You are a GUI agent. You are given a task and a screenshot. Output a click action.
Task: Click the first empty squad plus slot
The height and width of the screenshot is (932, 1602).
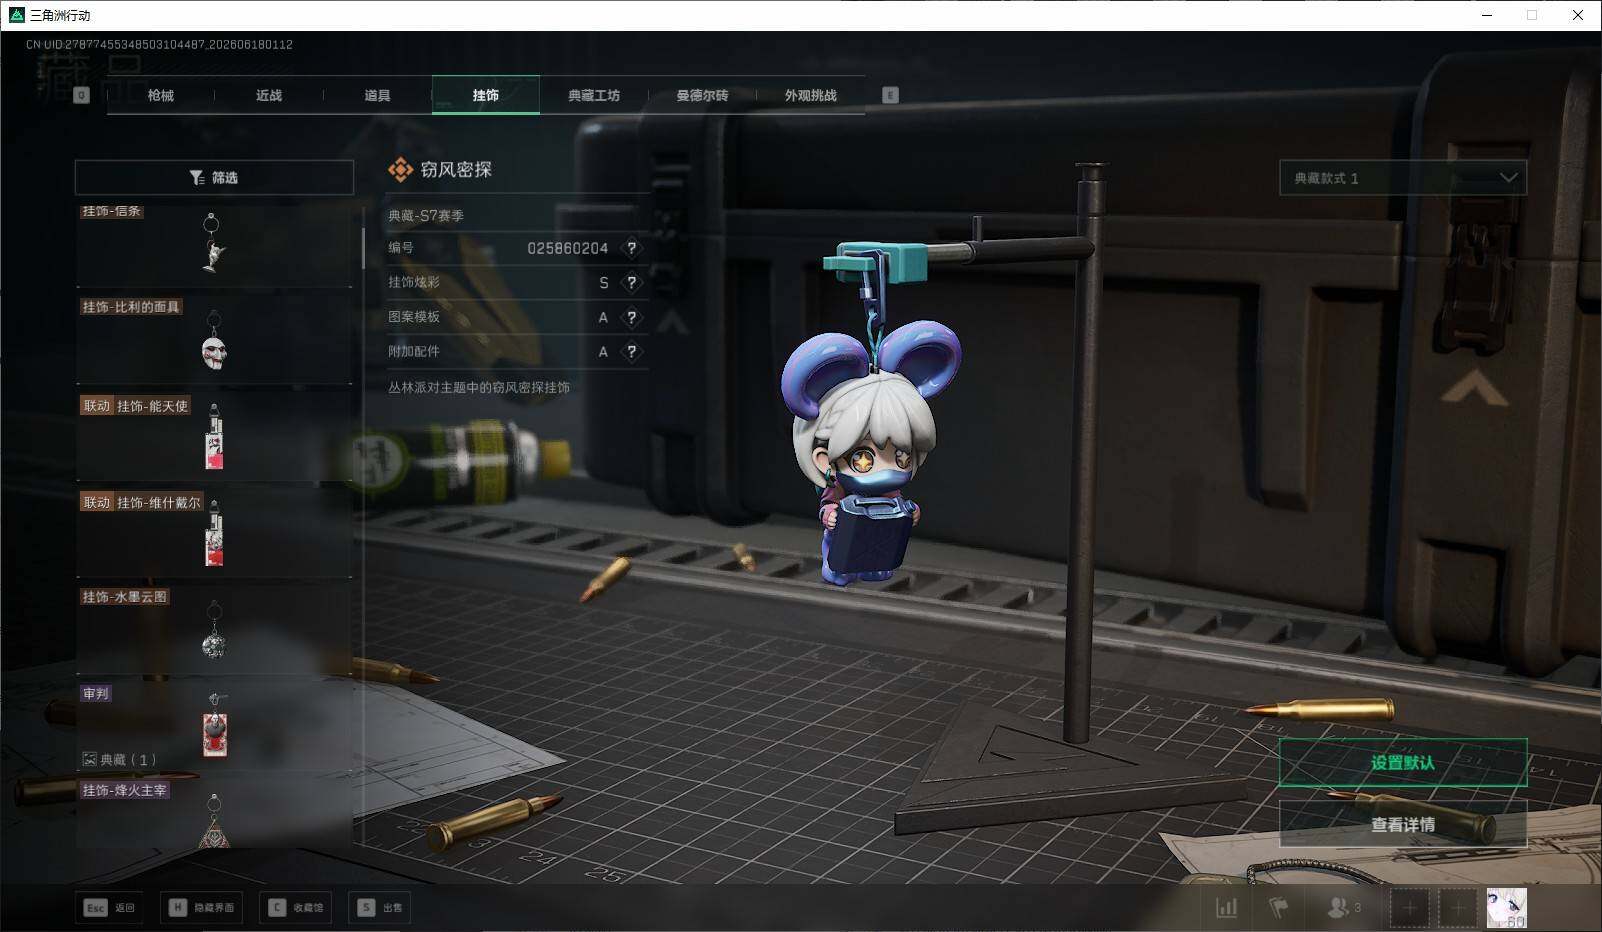1409,908
